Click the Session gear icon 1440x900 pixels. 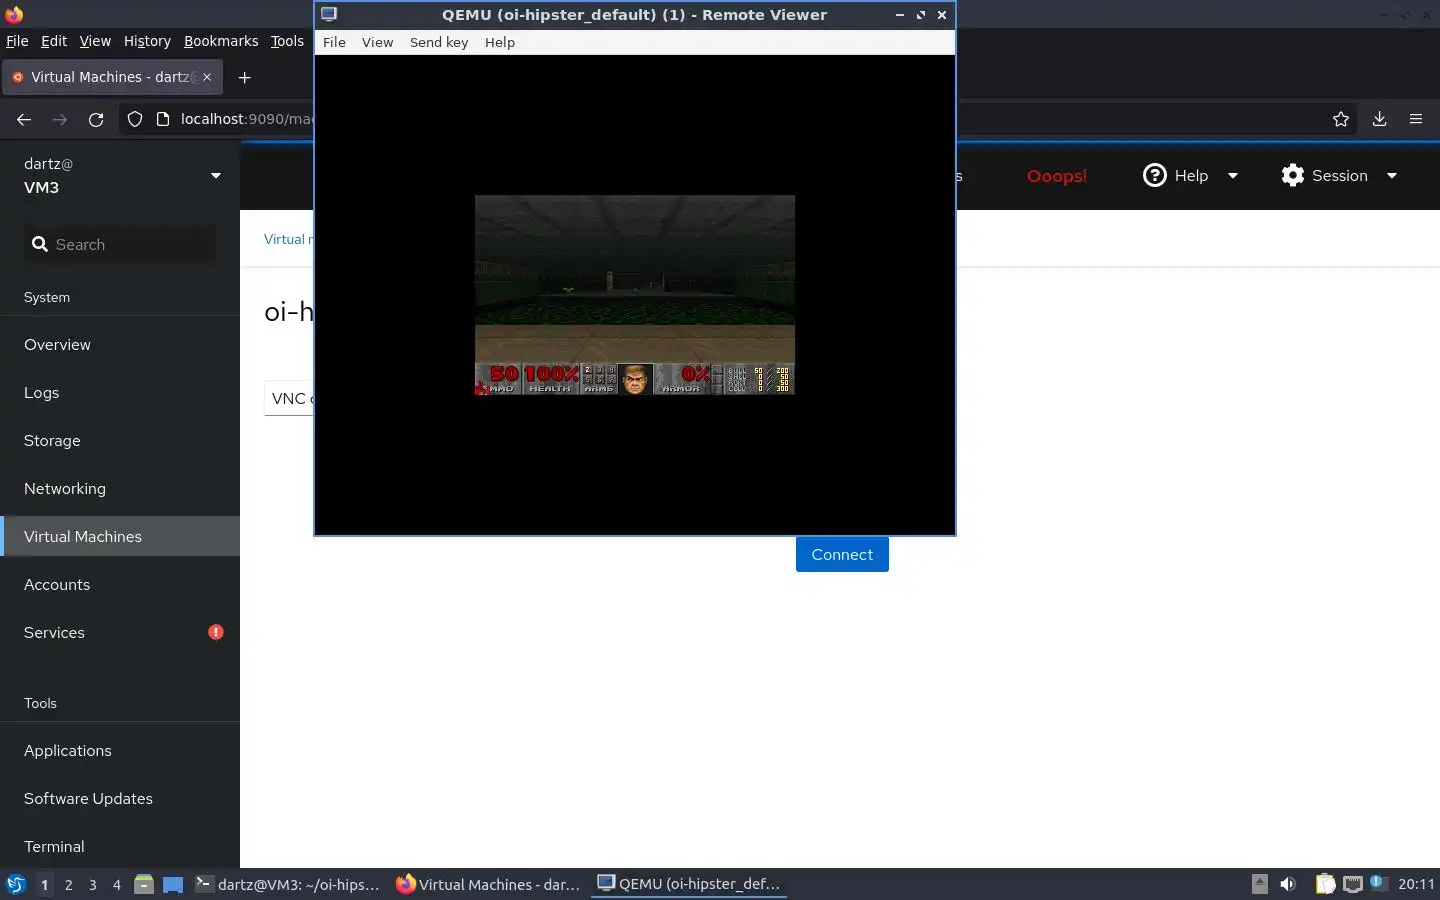1293,175
